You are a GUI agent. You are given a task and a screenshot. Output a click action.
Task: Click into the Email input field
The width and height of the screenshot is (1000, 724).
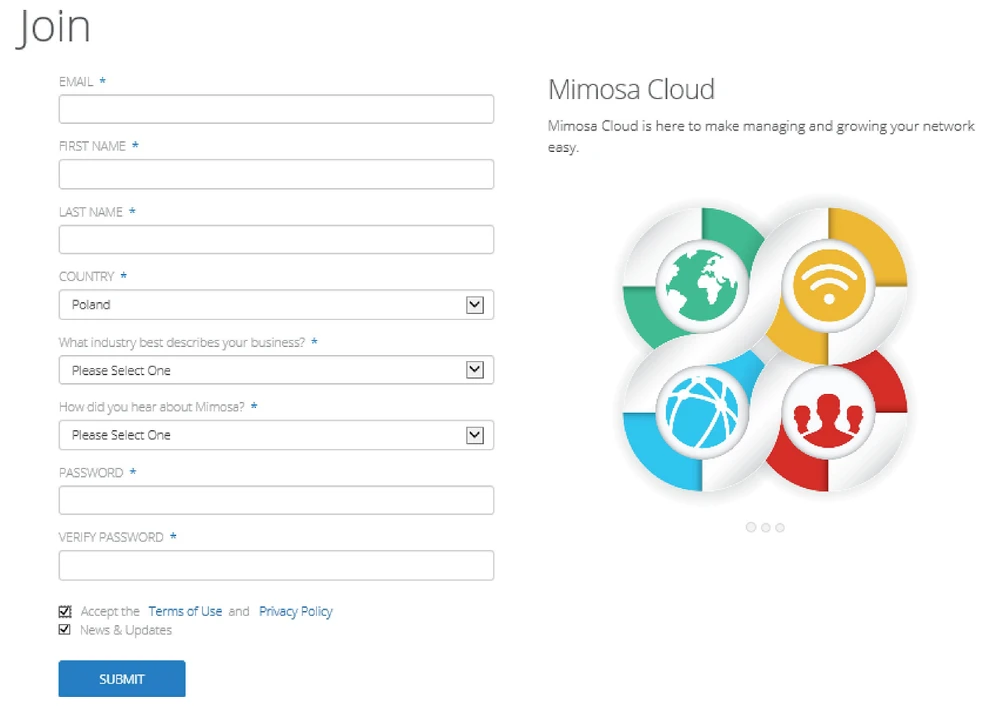click(276, 109)
